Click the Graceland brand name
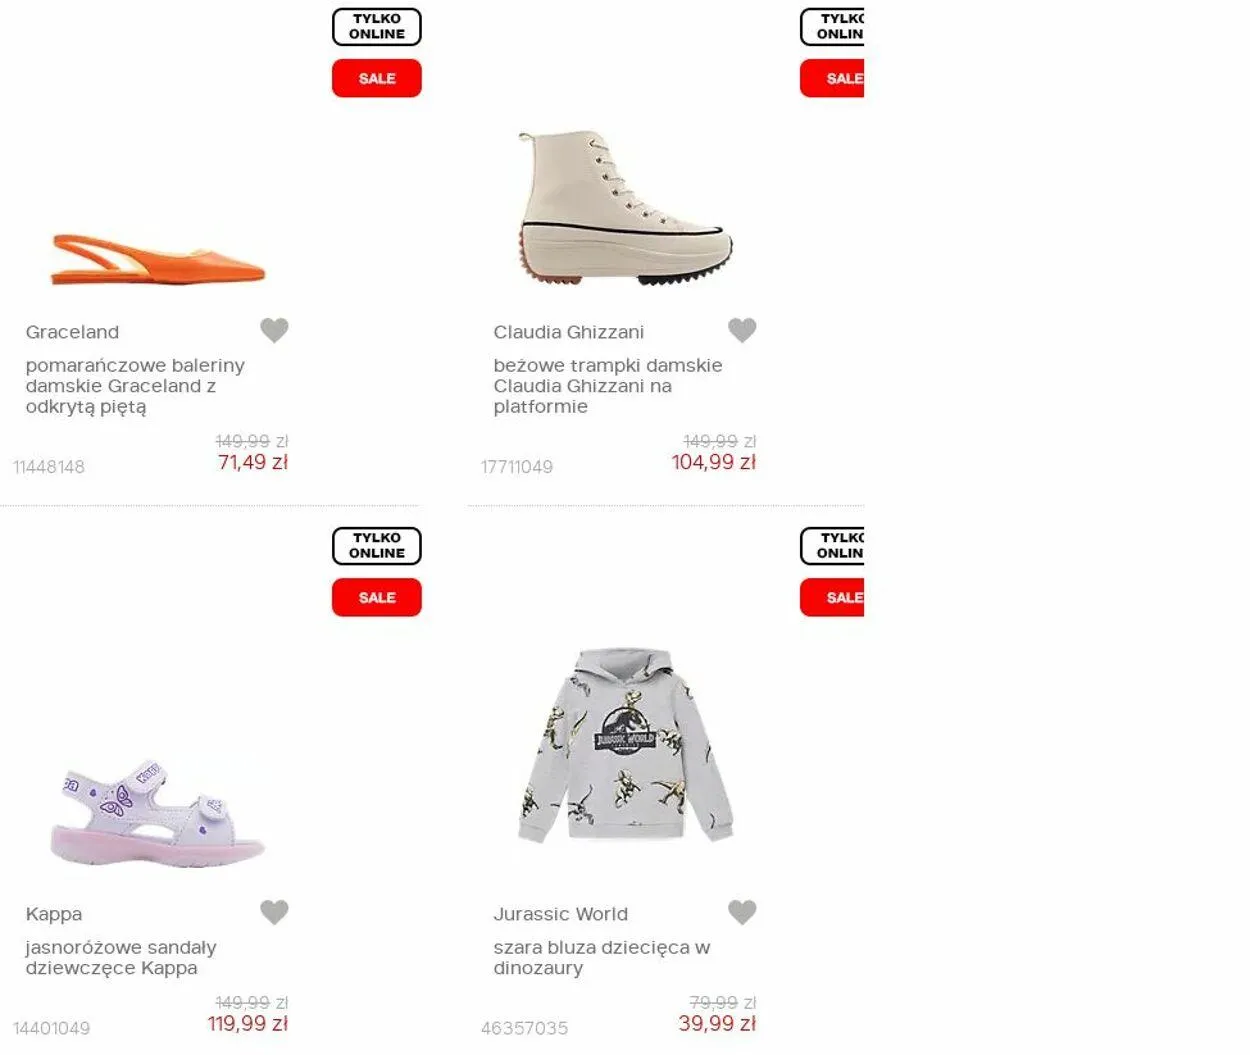 [x=72, y=332]
